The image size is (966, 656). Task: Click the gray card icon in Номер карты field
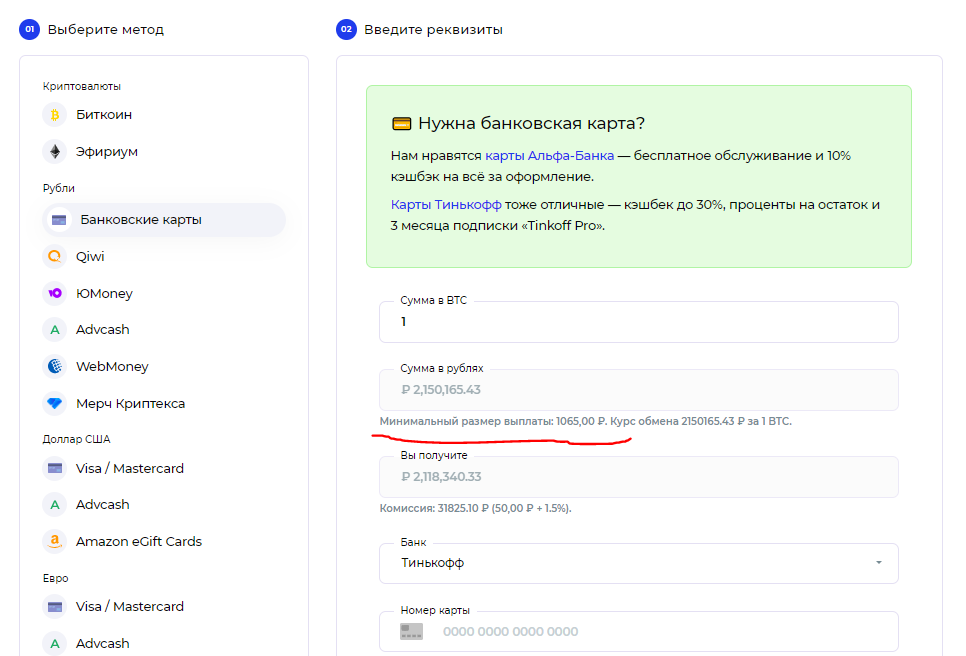coord(412,631)
